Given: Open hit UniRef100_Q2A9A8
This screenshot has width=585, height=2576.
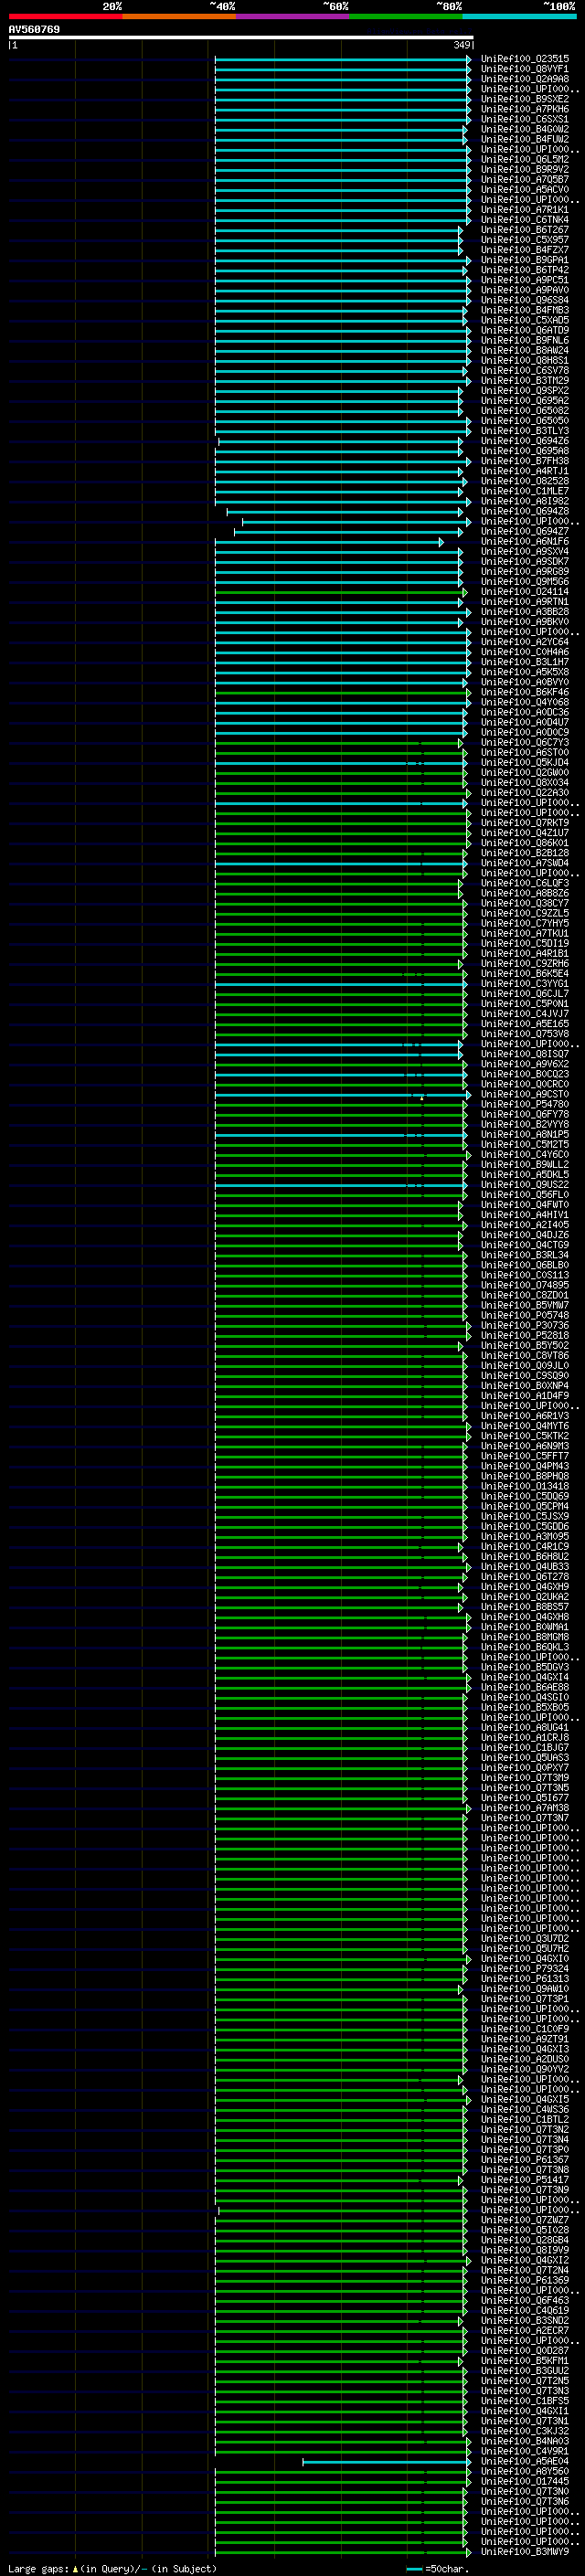Looking at the screenshot, I should (524, 79).
